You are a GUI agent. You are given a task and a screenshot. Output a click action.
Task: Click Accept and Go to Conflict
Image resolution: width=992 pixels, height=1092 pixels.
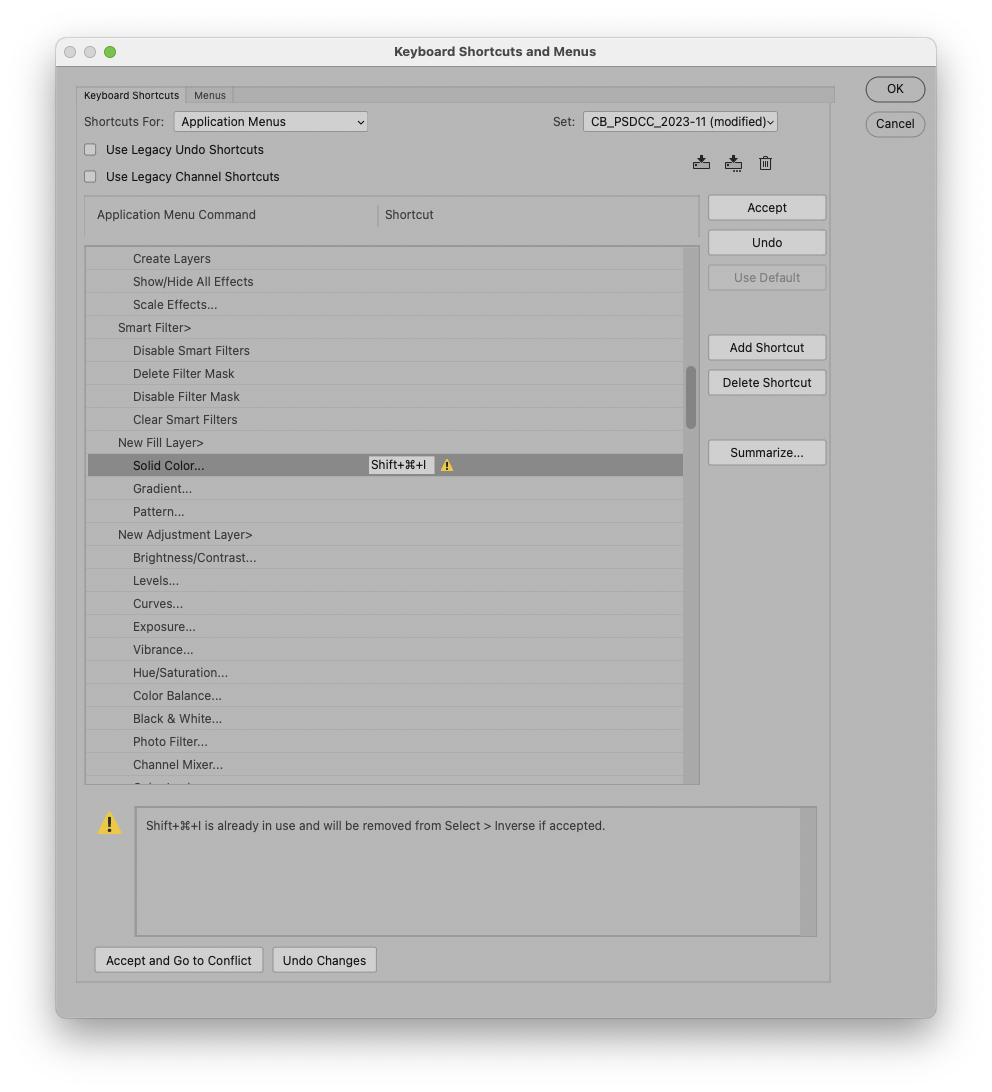(x=177, y=959)
